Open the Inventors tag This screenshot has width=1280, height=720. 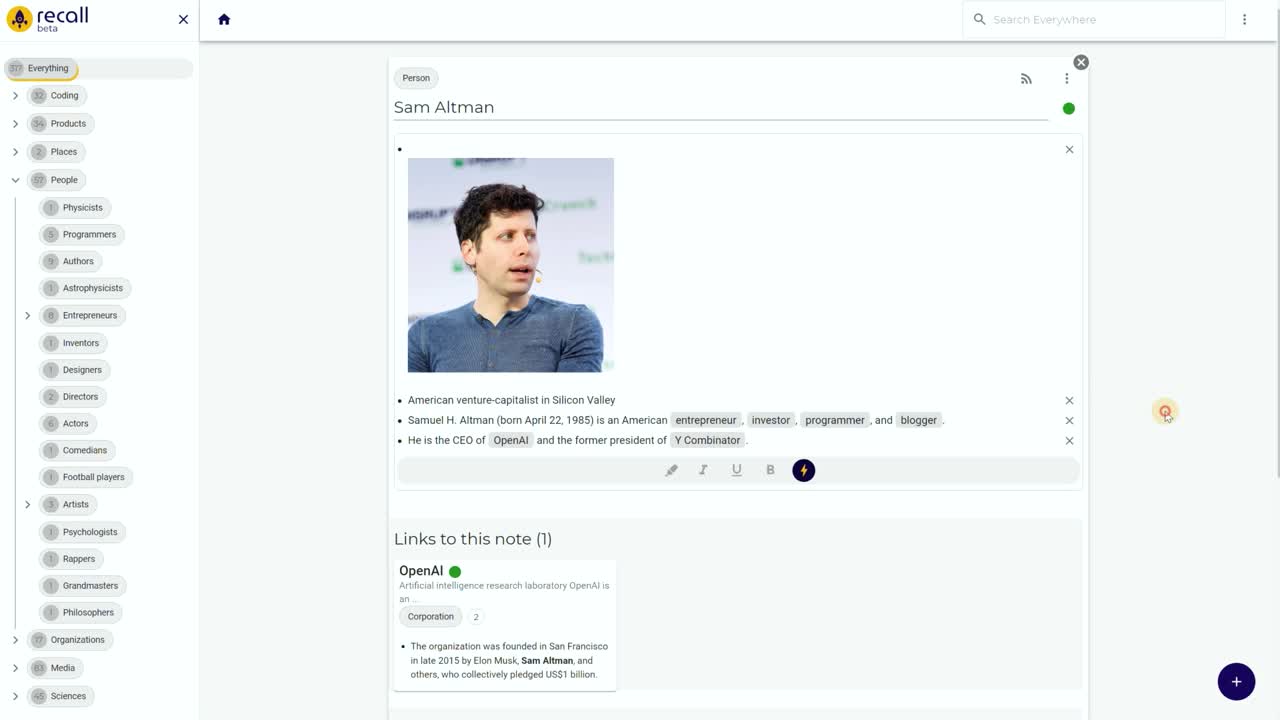pos(73,343)
